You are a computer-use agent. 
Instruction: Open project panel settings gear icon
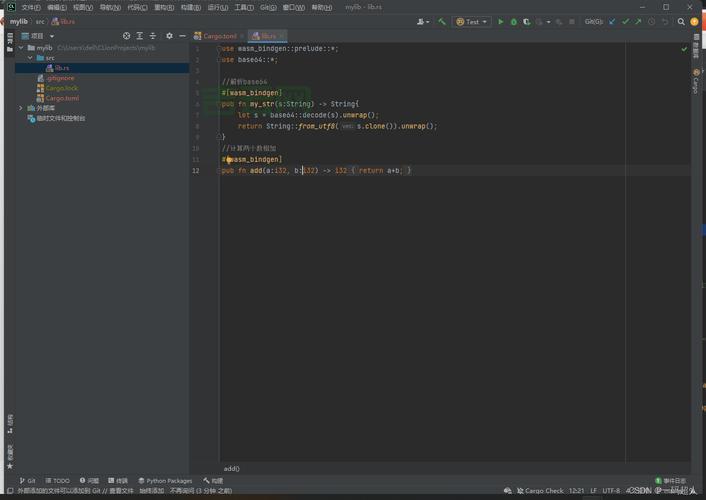click(169, 36)
